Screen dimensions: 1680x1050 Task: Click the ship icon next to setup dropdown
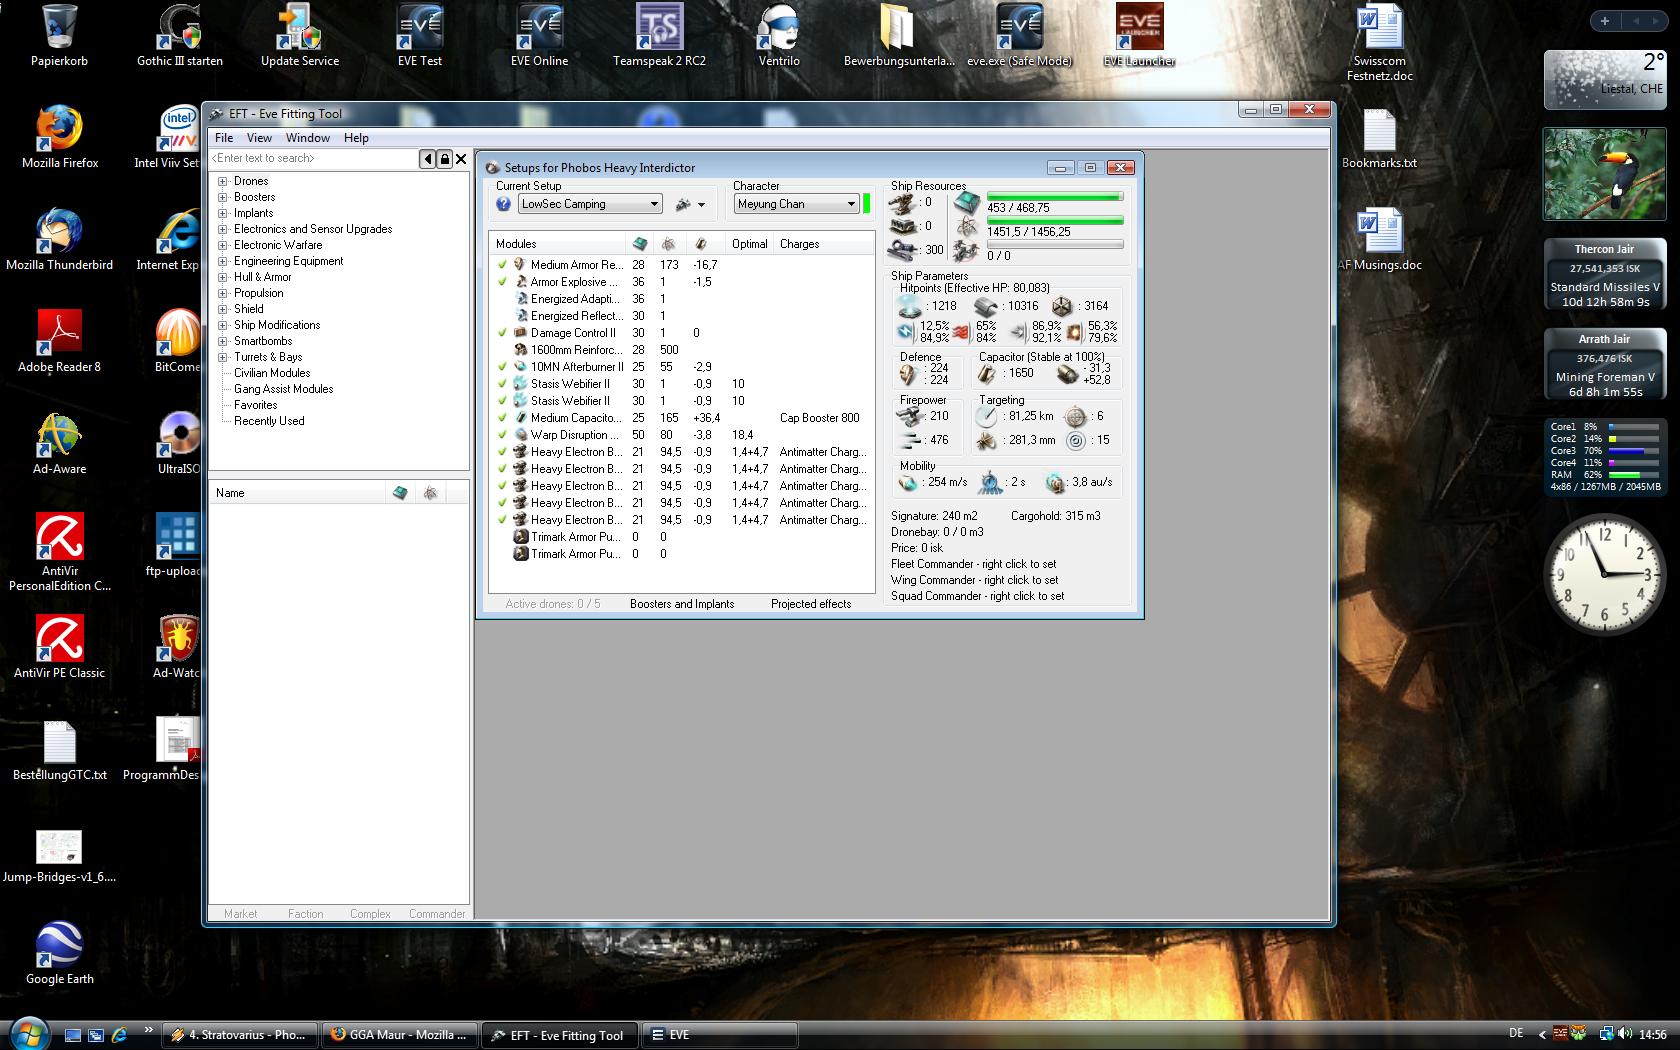[683, 204]
